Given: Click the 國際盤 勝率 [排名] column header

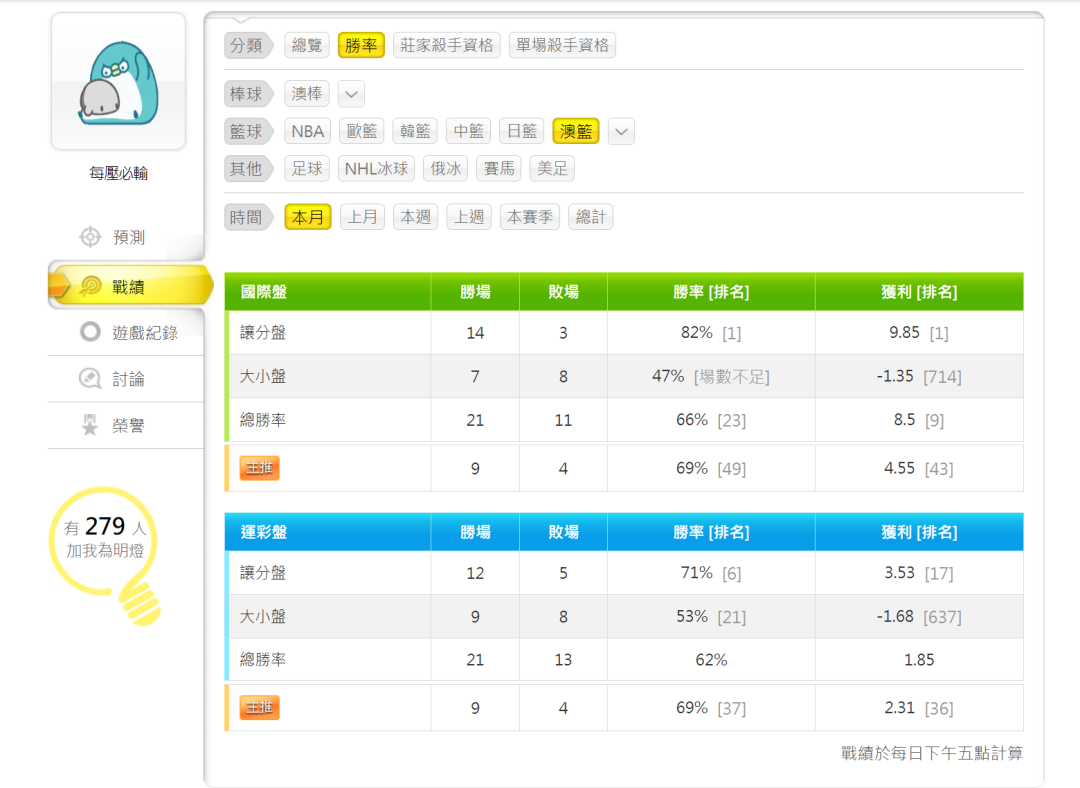Looking at the screenshot, I should pyautogui.click(x=712, y=292).
